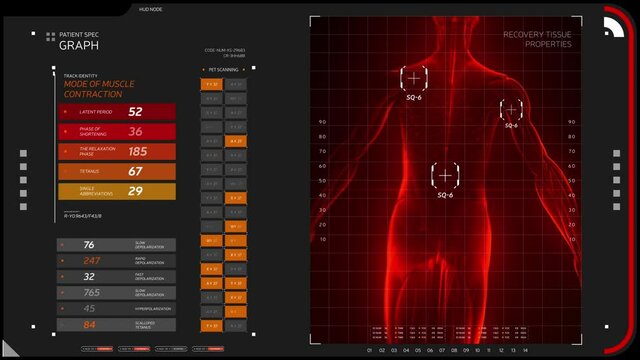
Task: Click the MODE OF MUSCLE CONTRACTION heading
Action: pyautogui.click(x=99, y=89)
